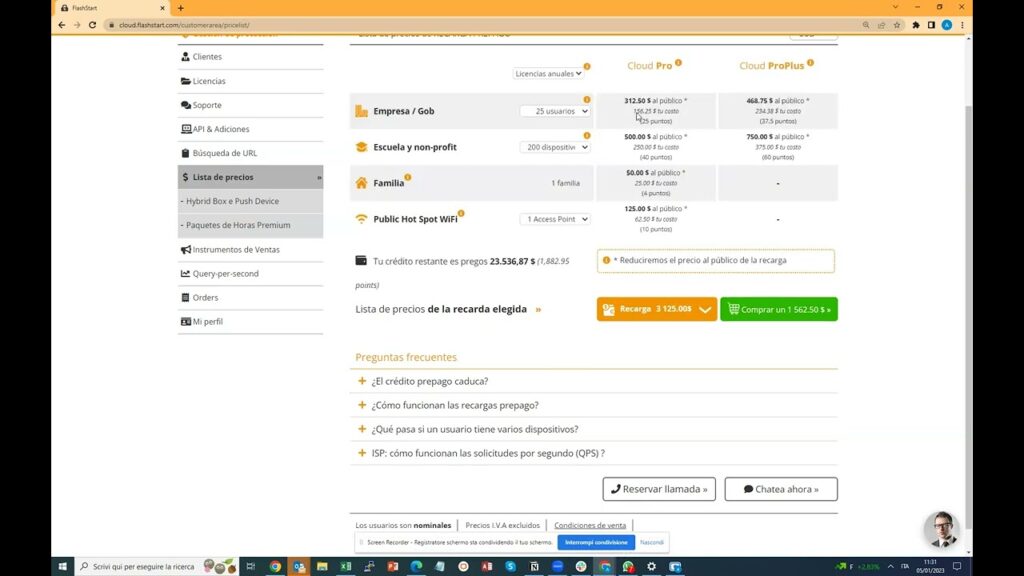
Task: Click the Empresa / Gob building icon
Action: coord(361,111)
